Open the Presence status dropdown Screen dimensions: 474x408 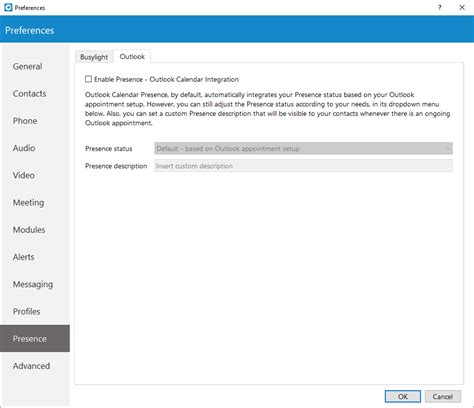[303, 148]
